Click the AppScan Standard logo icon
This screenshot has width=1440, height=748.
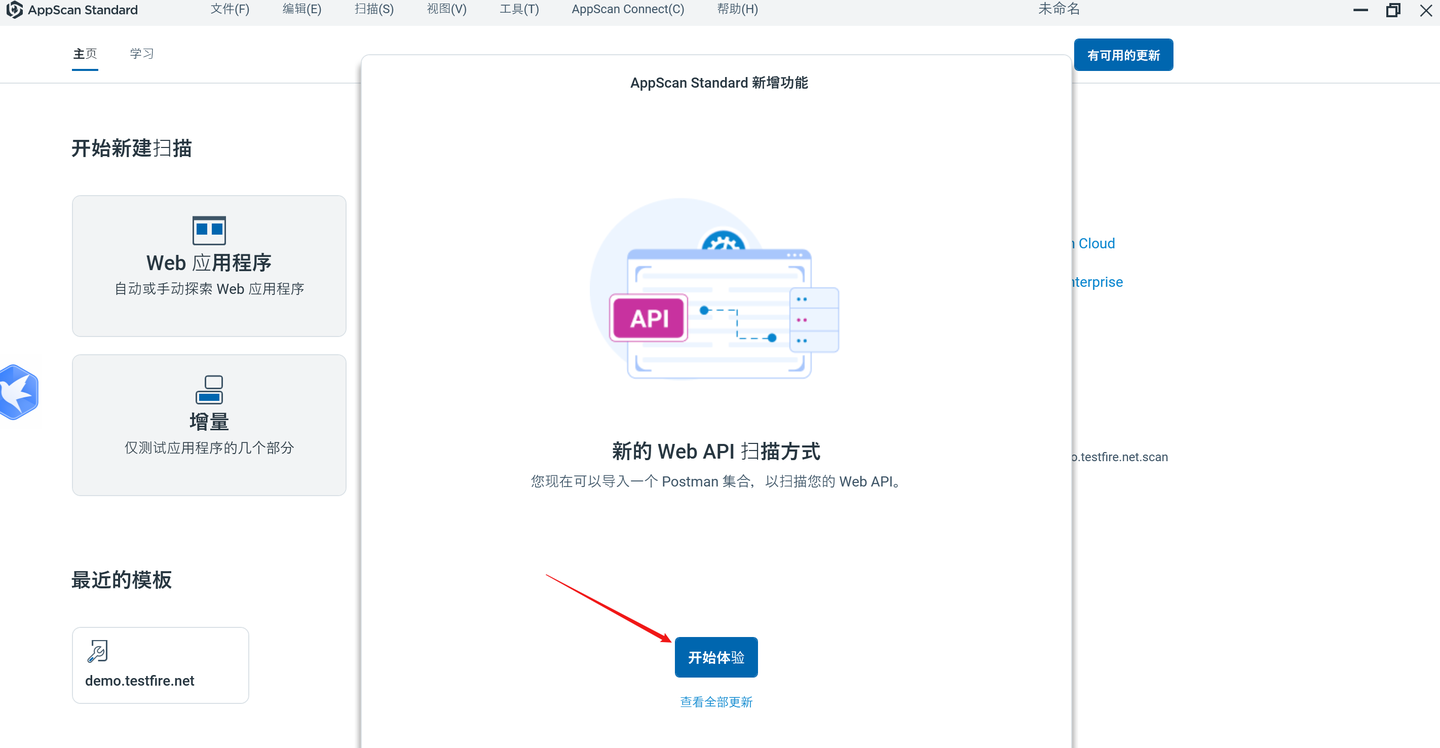(x=15, y=10)
